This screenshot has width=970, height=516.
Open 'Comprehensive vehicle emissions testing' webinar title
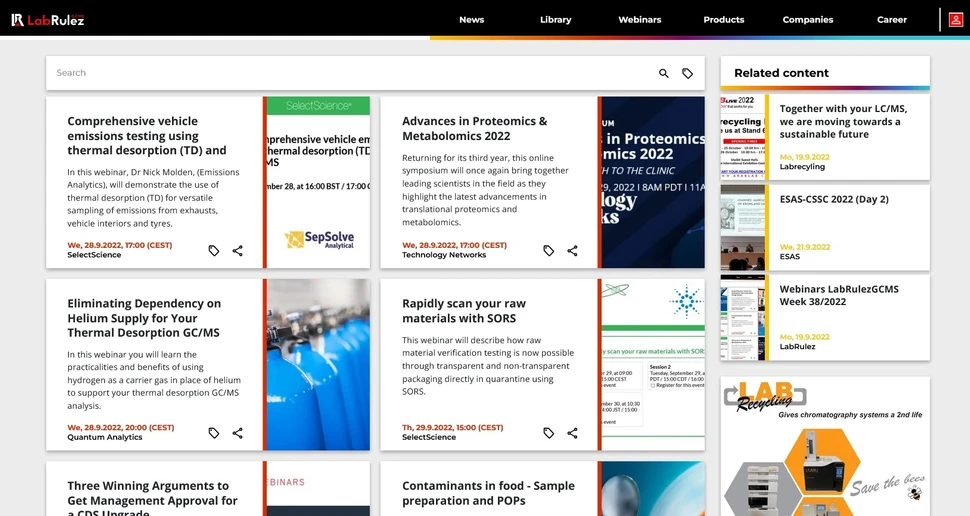(x=147, y=135)
